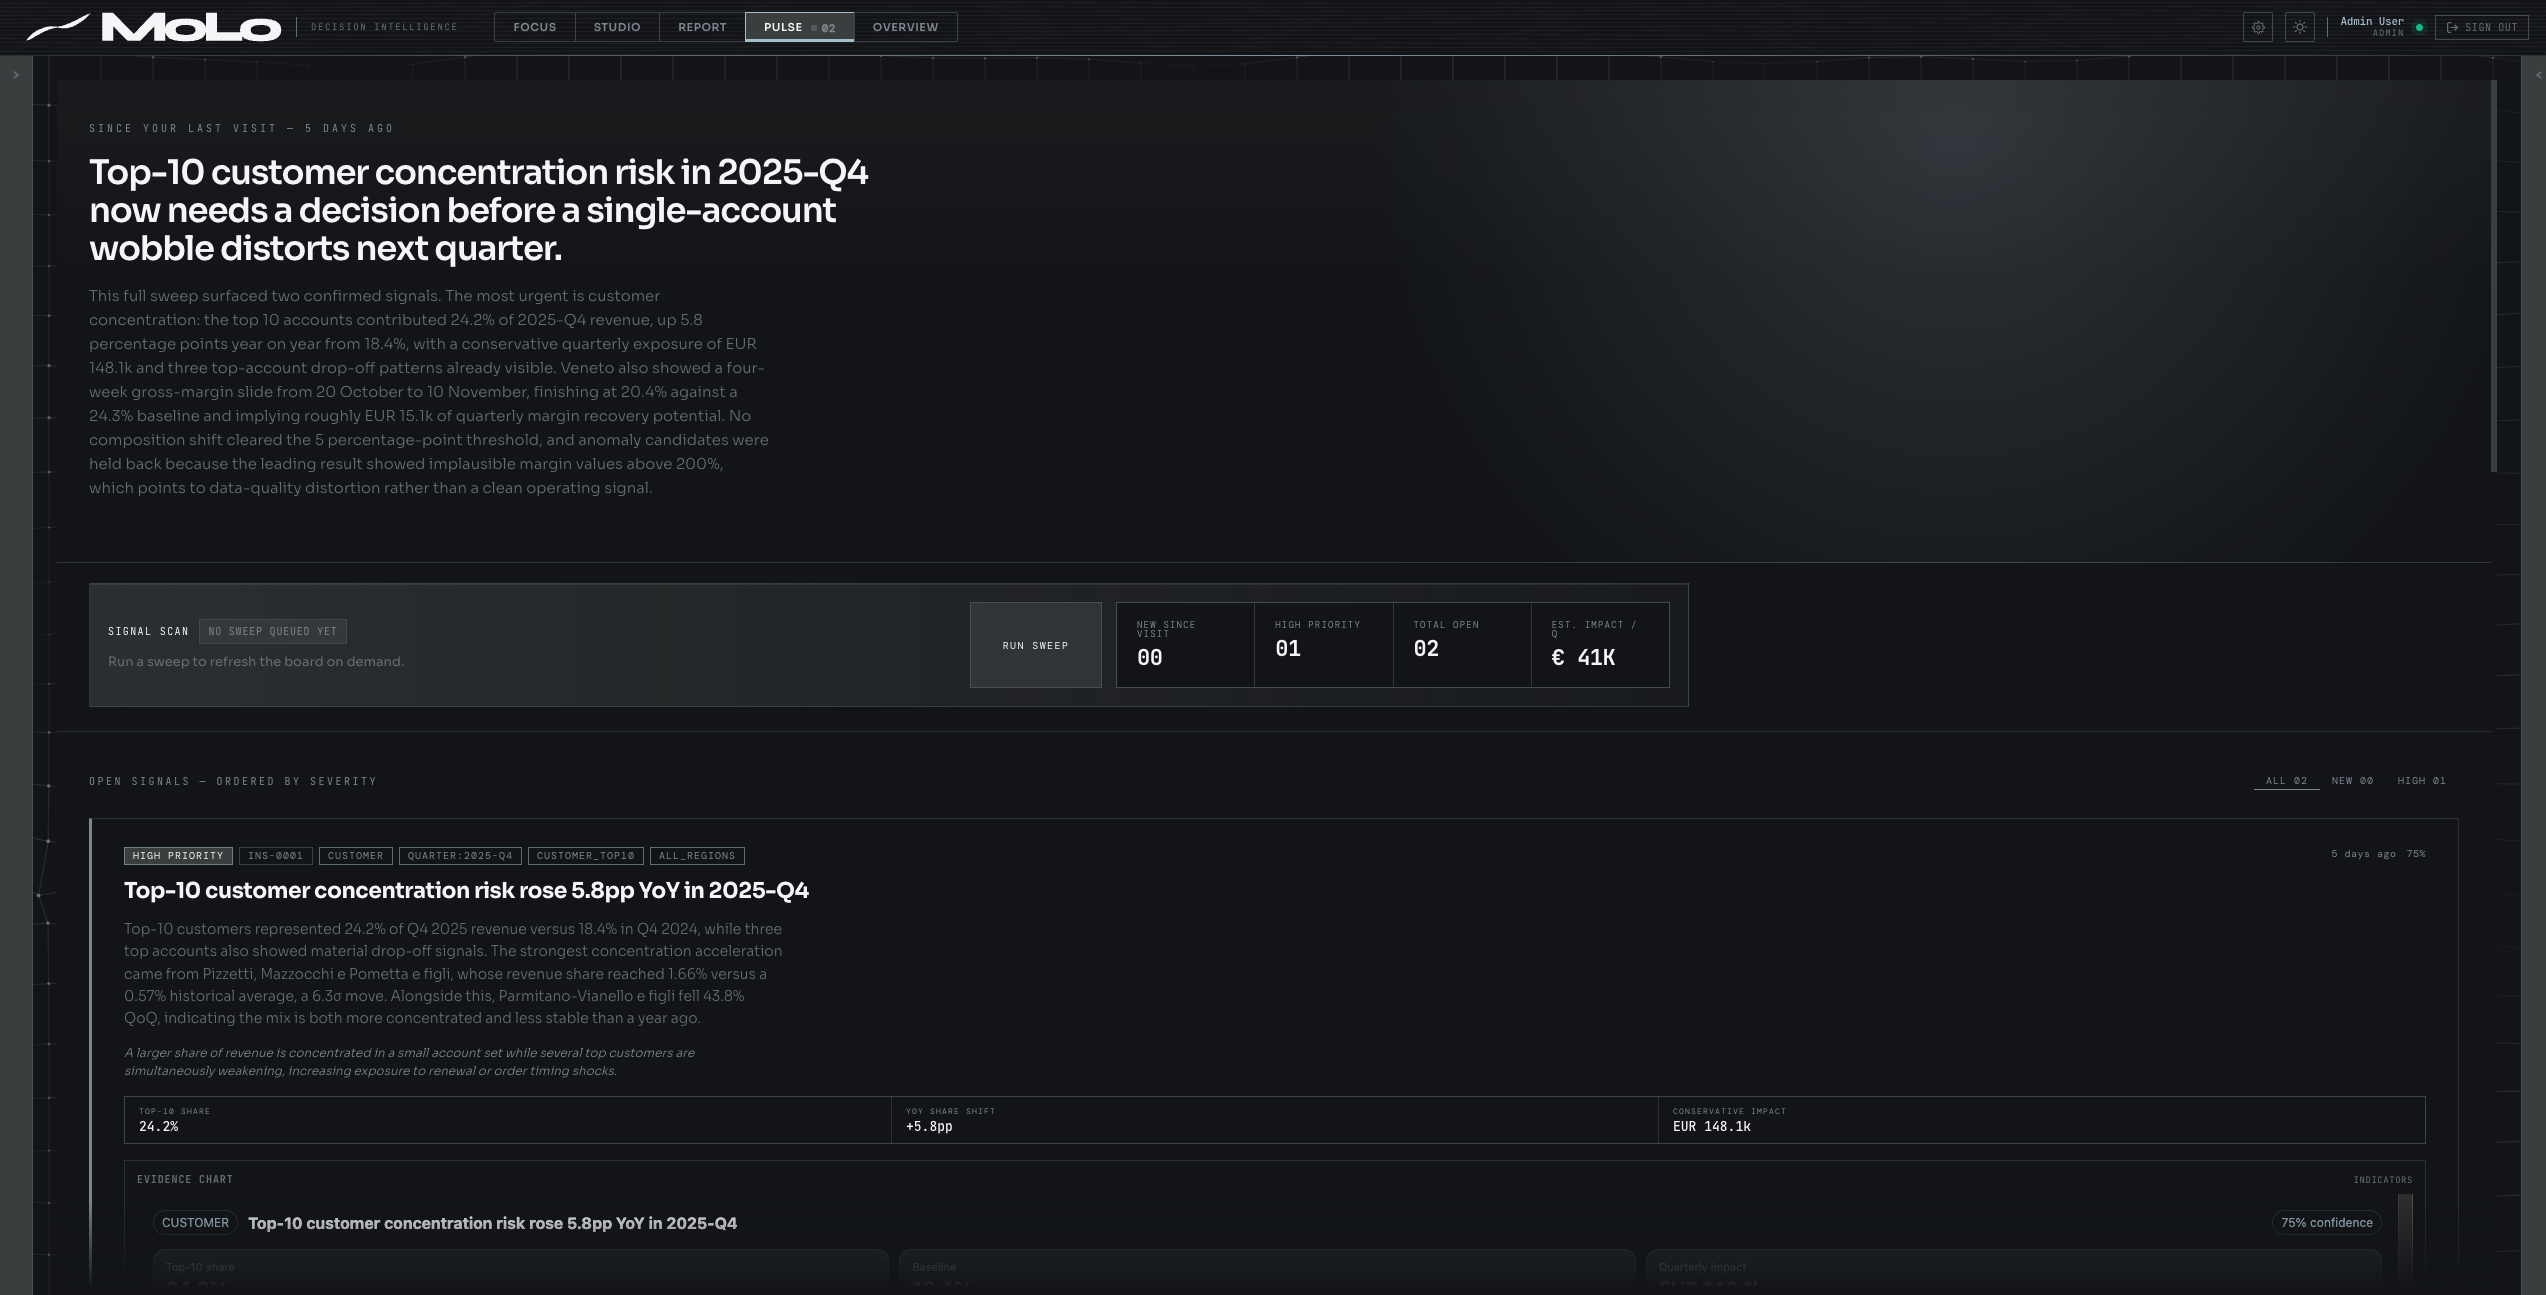Click the Indicators scrollbar in evidence chart
Screen dimensions: 2546x1295
pyautogui.click(x=2405, y=1238)
